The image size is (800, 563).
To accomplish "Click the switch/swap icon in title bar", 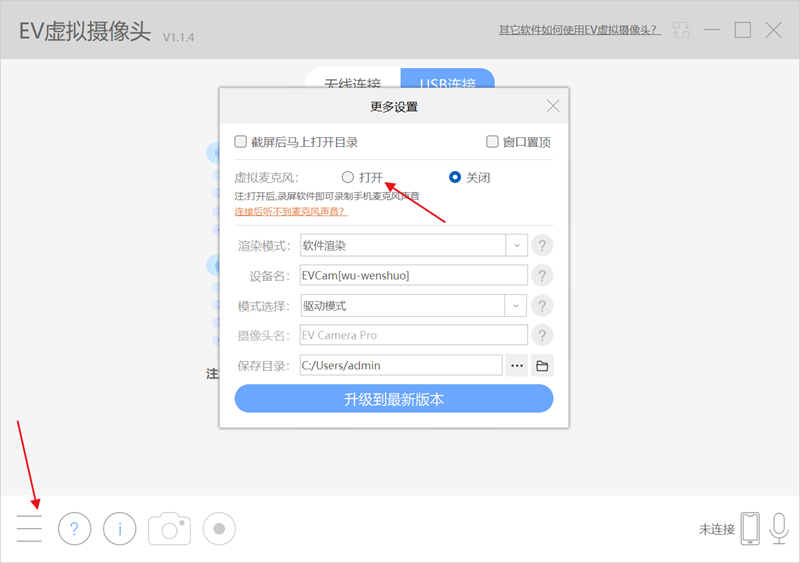I will pyautogui.click(x=681, y=30).
